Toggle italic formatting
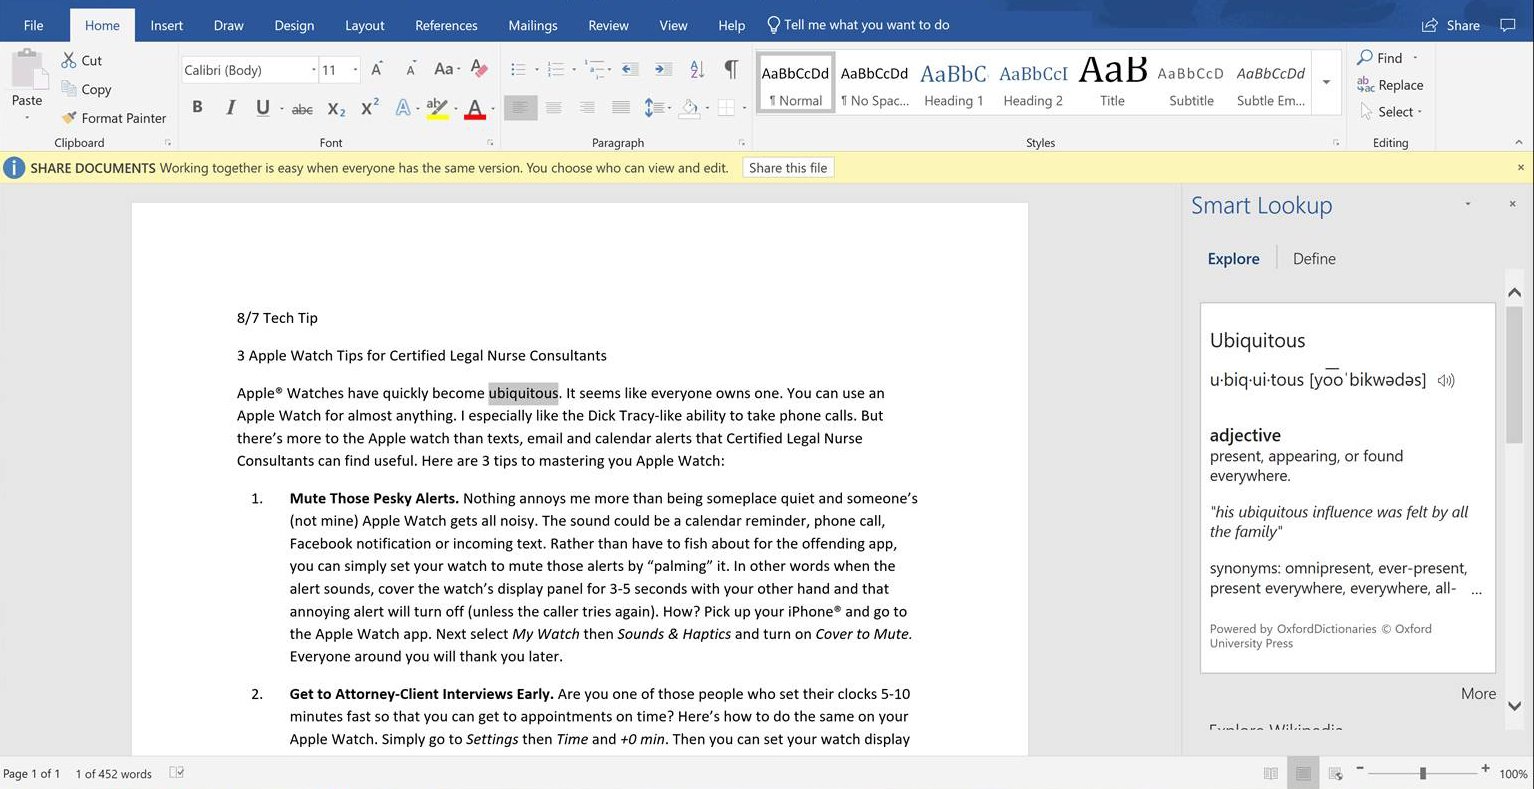Viewport: 1534px width, 789px height. (x=230, y=107)
